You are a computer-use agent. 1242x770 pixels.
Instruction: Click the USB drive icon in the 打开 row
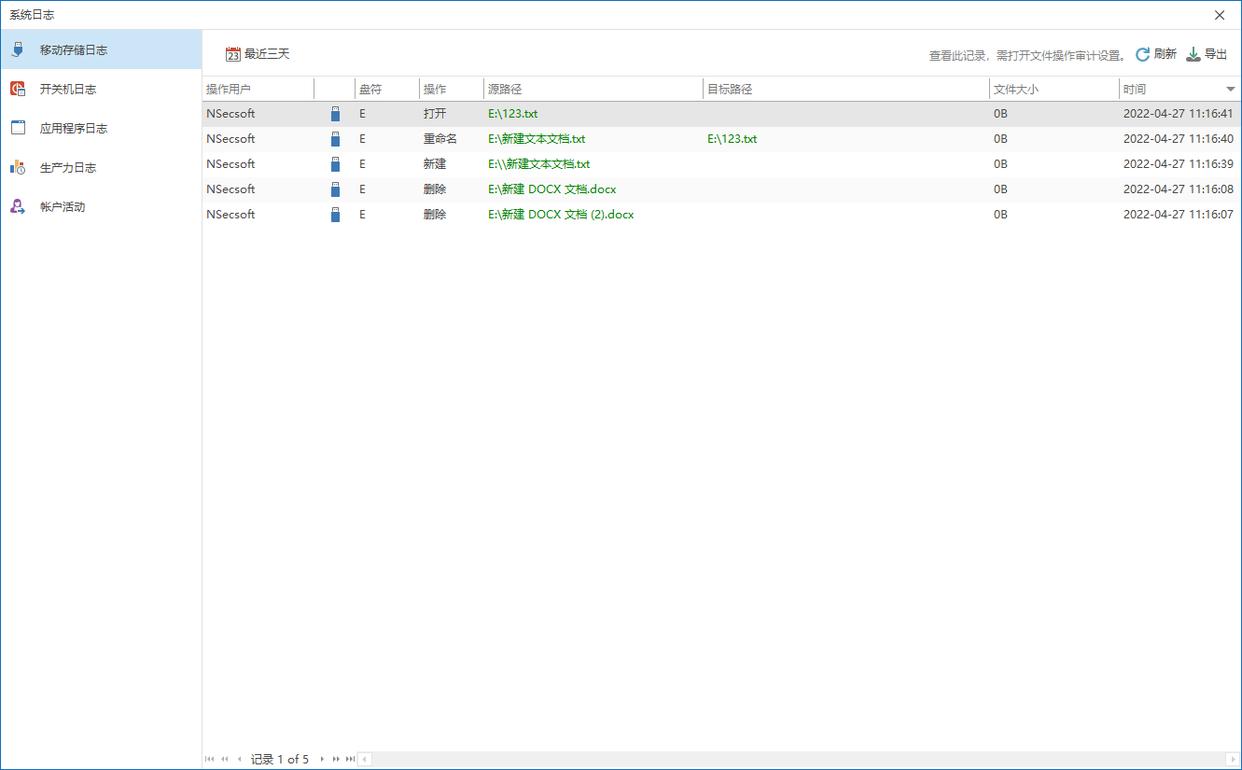click(335, 114)
